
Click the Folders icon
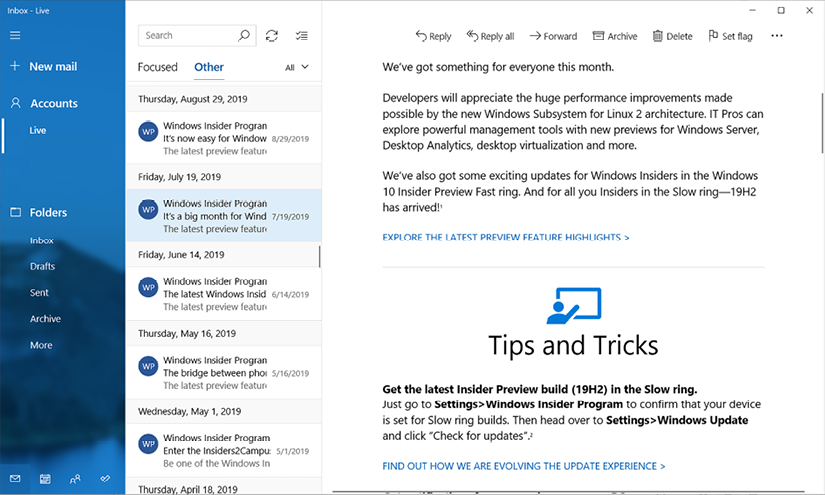coord(16,212)
